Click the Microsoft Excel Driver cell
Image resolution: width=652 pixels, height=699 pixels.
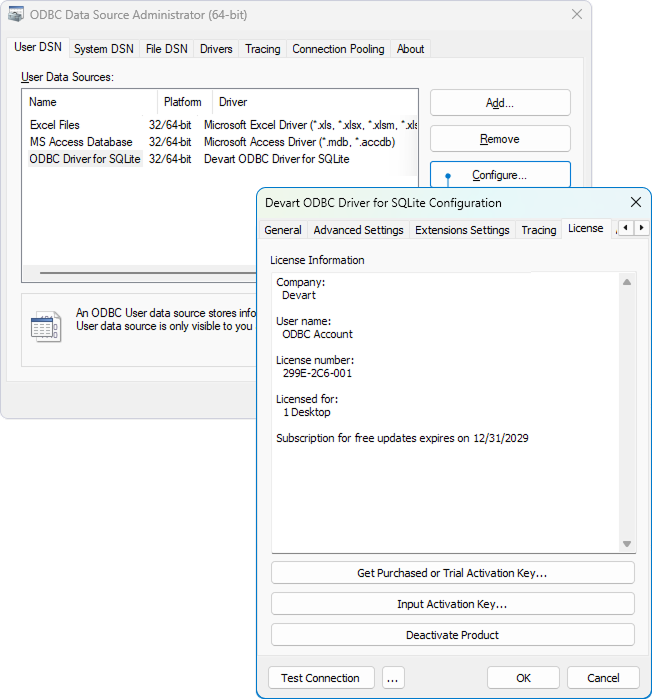(311, 125)
